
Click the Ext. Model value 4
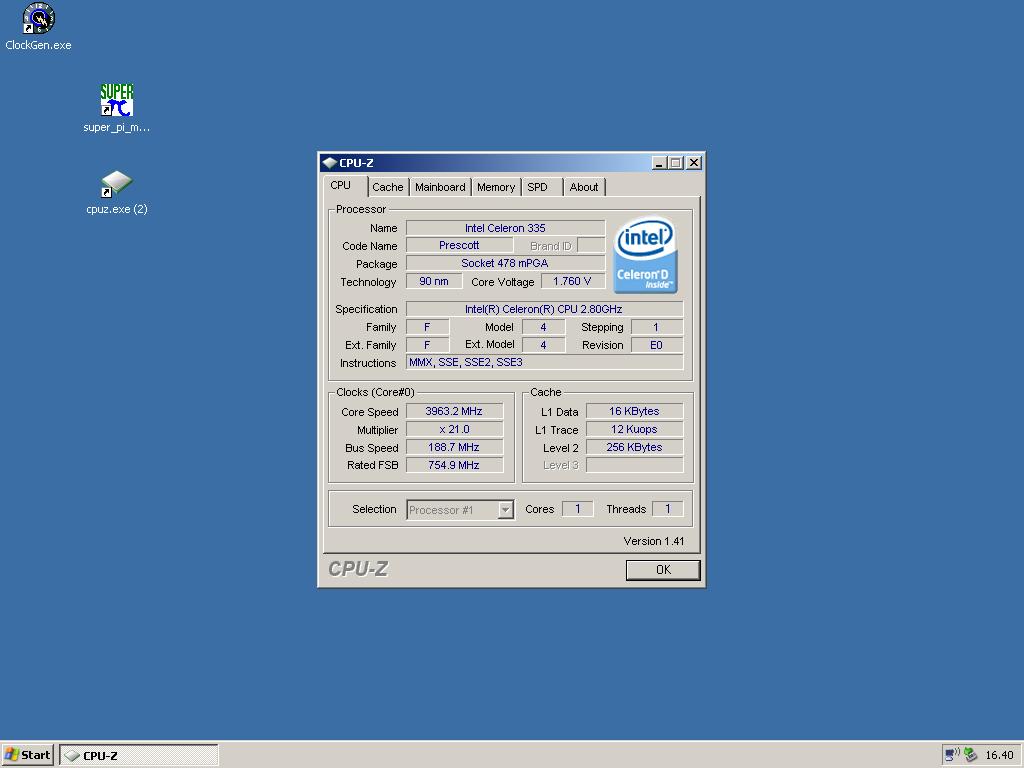[543, 345]
